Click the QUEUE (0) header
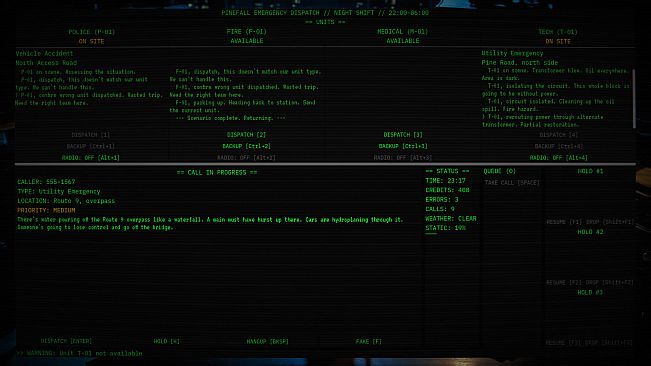Image resolution: width=651 pixels, height=366 pixels. (x=499, y=171)
